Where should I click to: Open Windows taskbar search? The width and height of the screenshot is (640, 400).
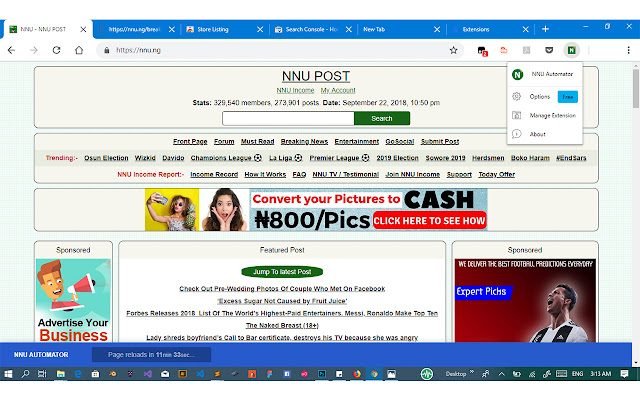click(25, 373)
